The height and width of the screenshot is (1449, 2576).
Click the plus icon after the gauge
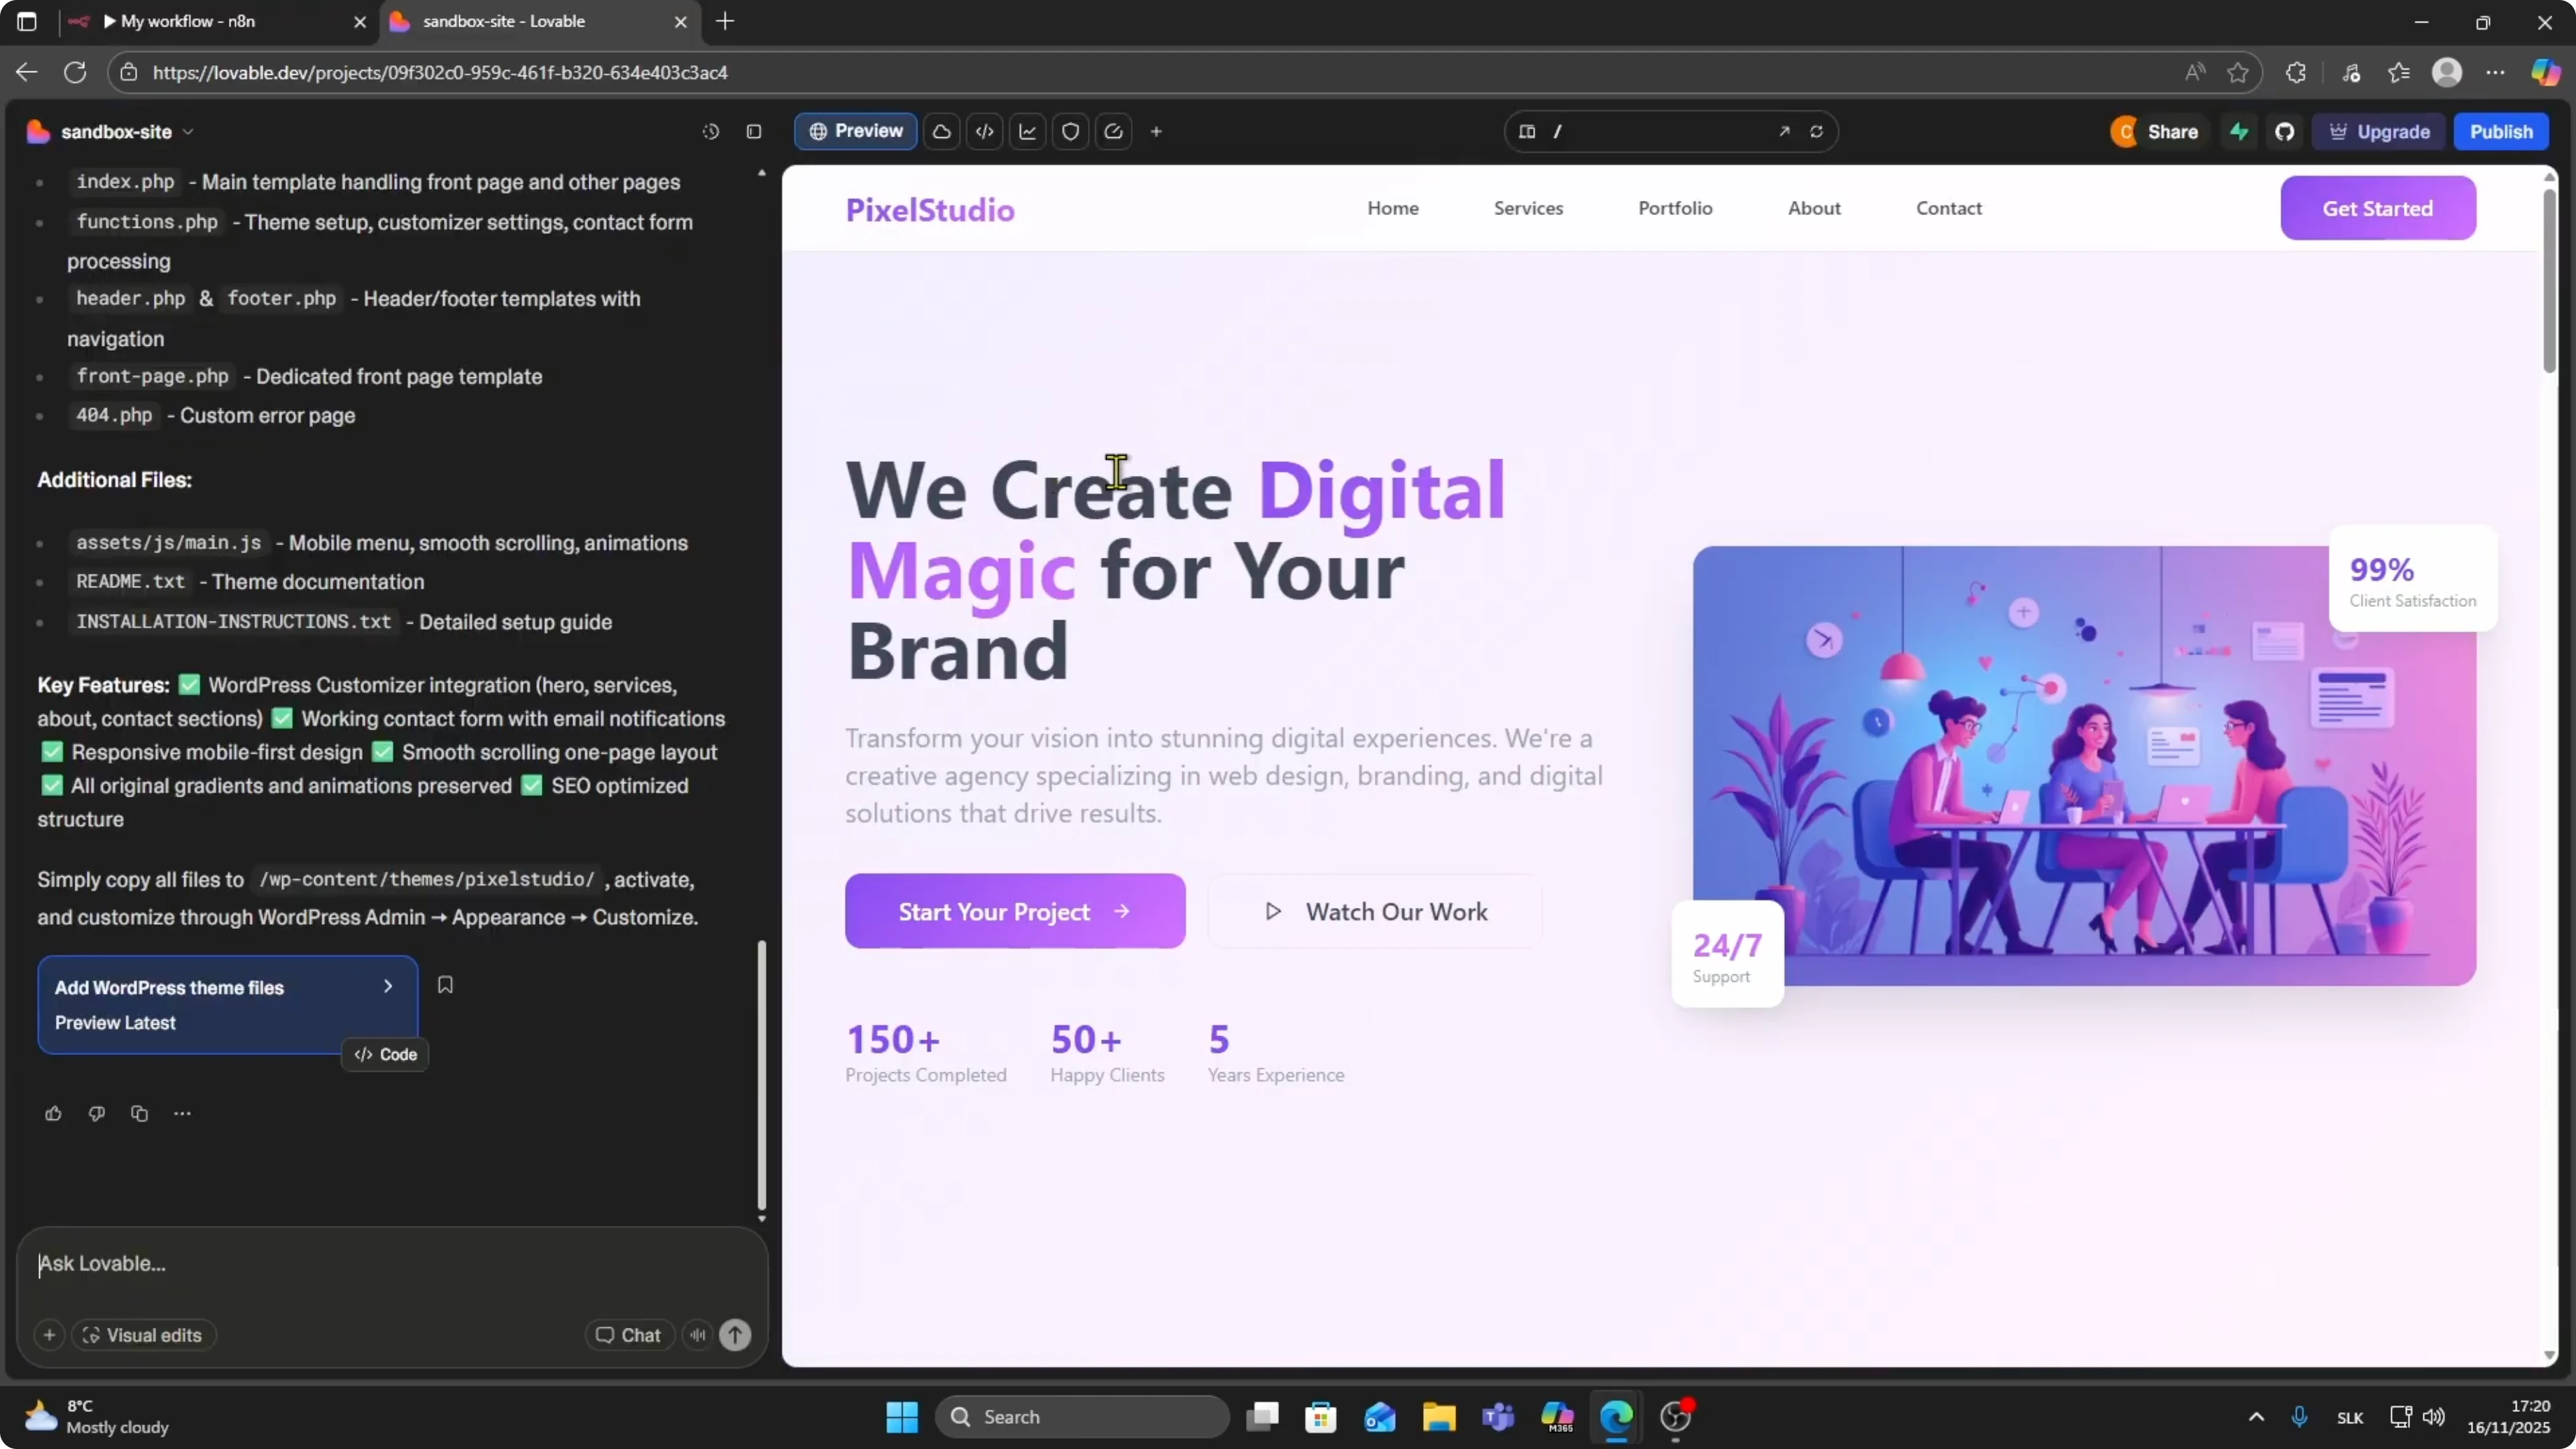1156,132
